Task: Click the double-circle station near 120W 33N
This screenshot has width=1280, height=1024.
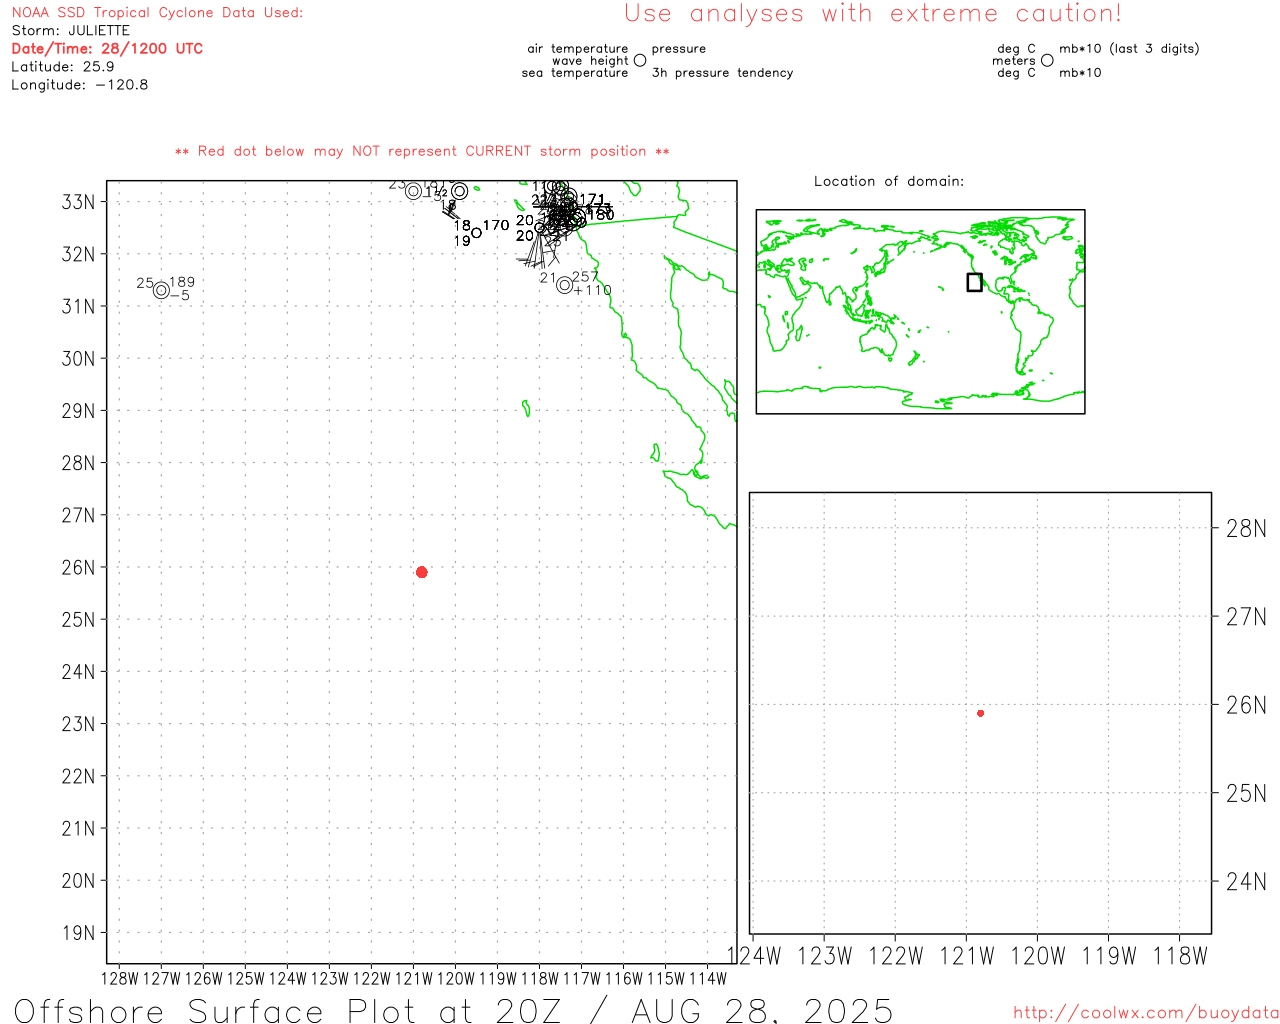Action: (459, 191)
